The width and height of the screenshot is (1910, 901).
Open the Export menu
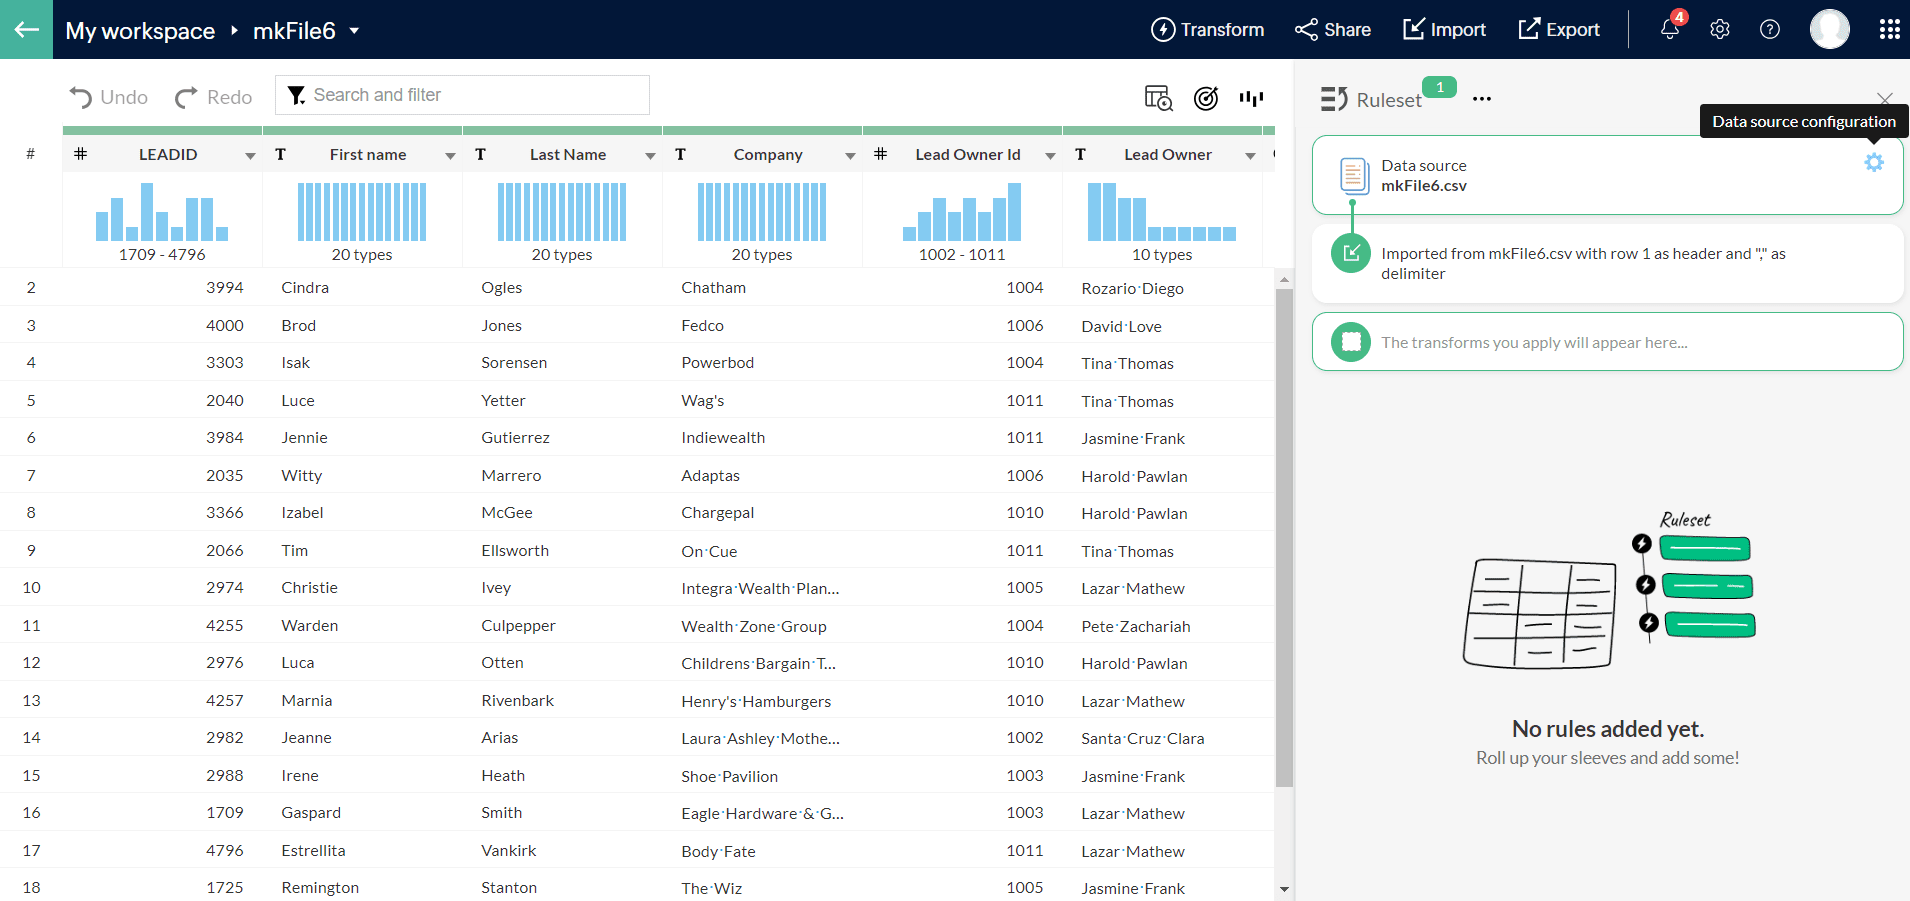pos(1558,30)
